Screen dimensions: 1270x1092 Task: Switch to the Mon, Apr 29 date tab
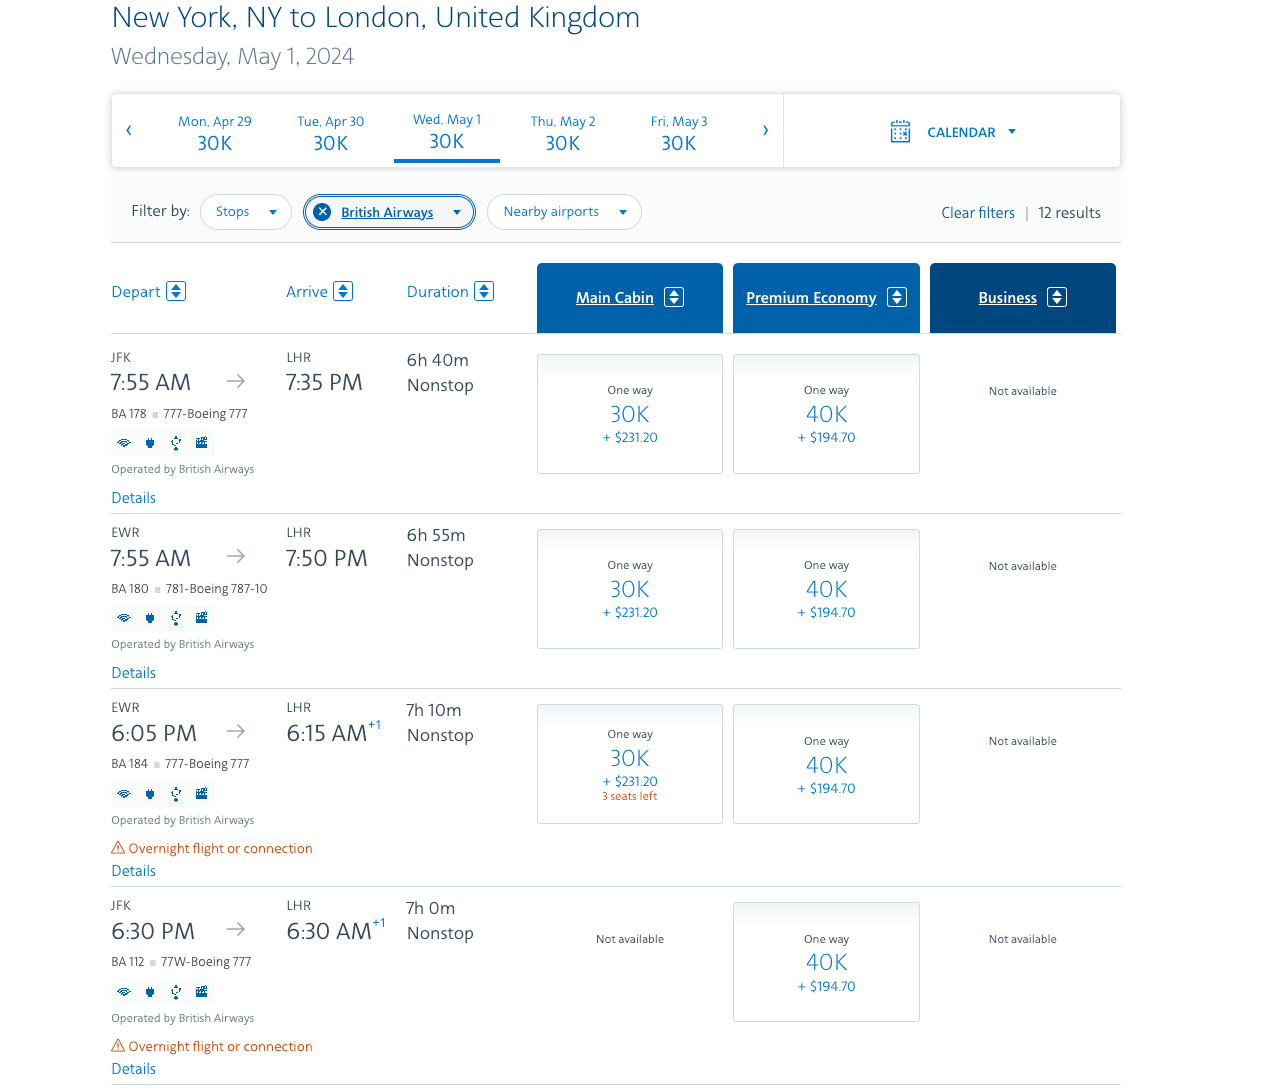coord(215,132)
